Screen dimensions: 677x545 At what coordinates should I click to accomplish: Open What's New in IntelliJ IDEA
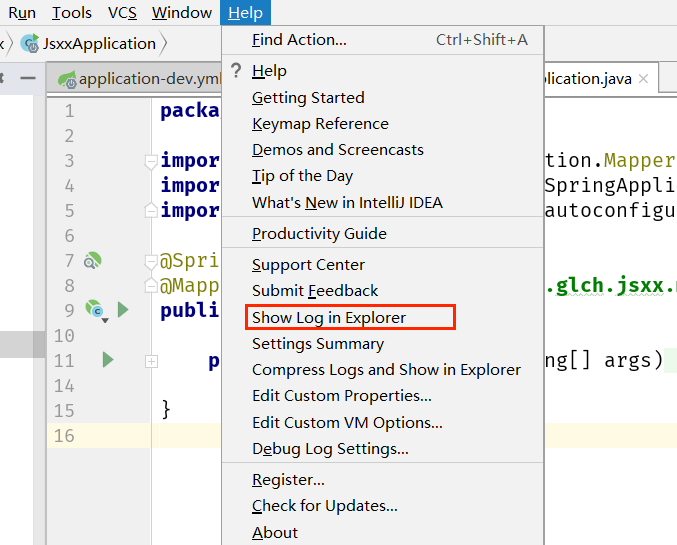point(383,203)
